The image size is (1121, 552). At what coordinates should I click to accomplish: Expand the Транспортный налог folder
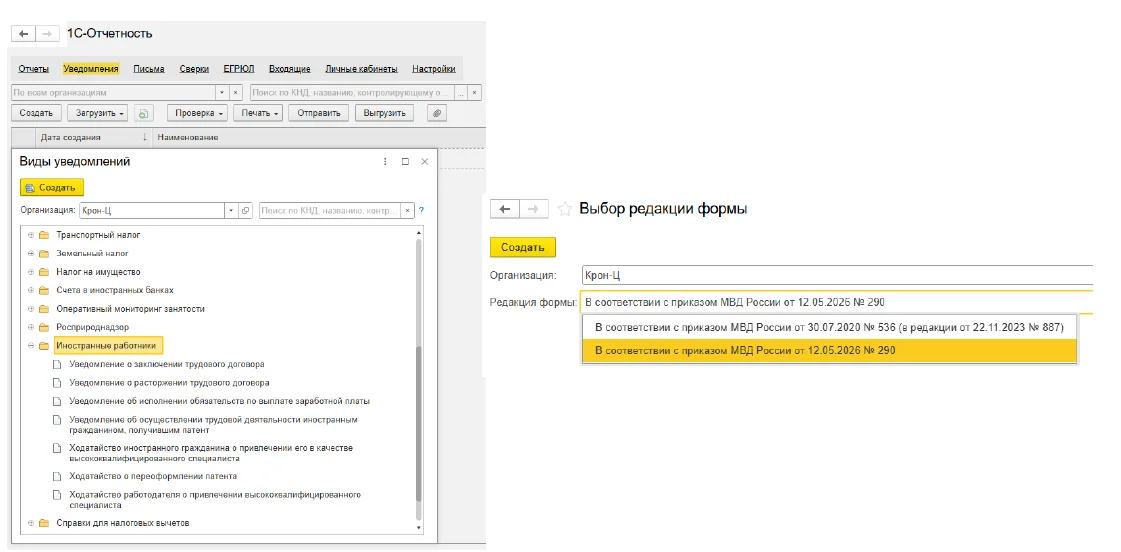[x=31, y=235]
